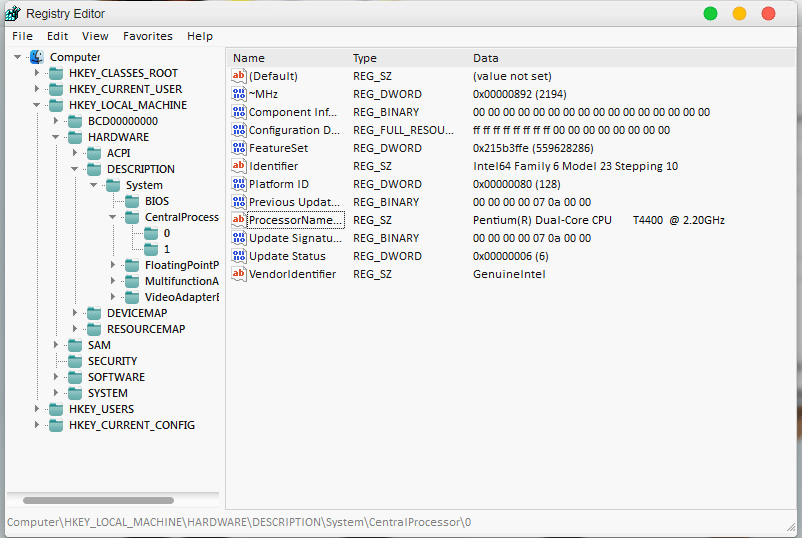The image size is (802, 538).
Task: Select the SECURITY key
Action: coord(113,361)
